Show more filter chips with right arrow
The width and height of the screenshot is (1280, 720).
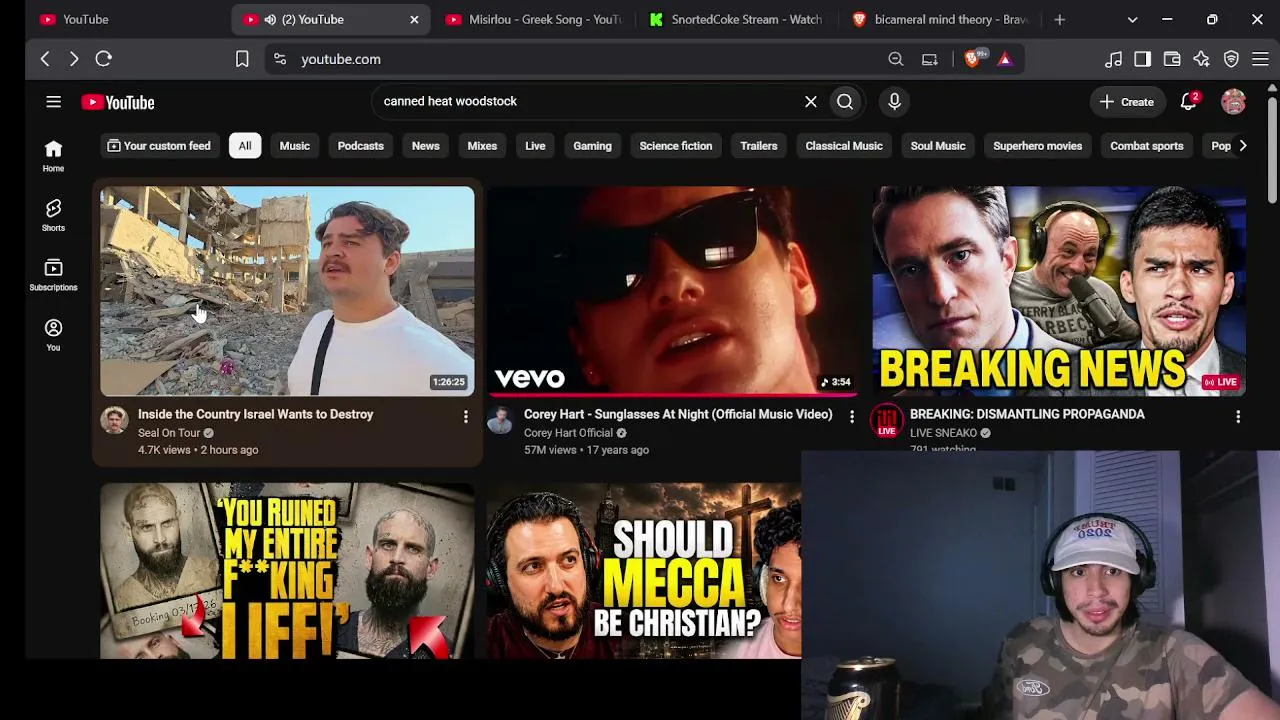tap(1242, 146)
